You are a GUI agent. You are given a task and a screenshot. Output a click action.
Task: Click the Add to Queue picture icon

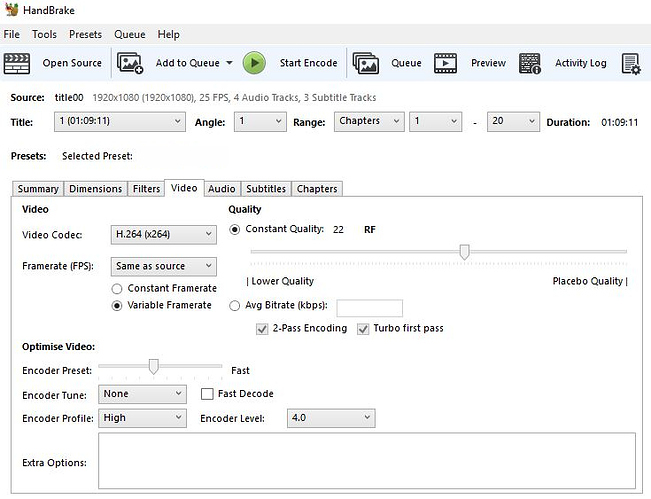(130, 63)
